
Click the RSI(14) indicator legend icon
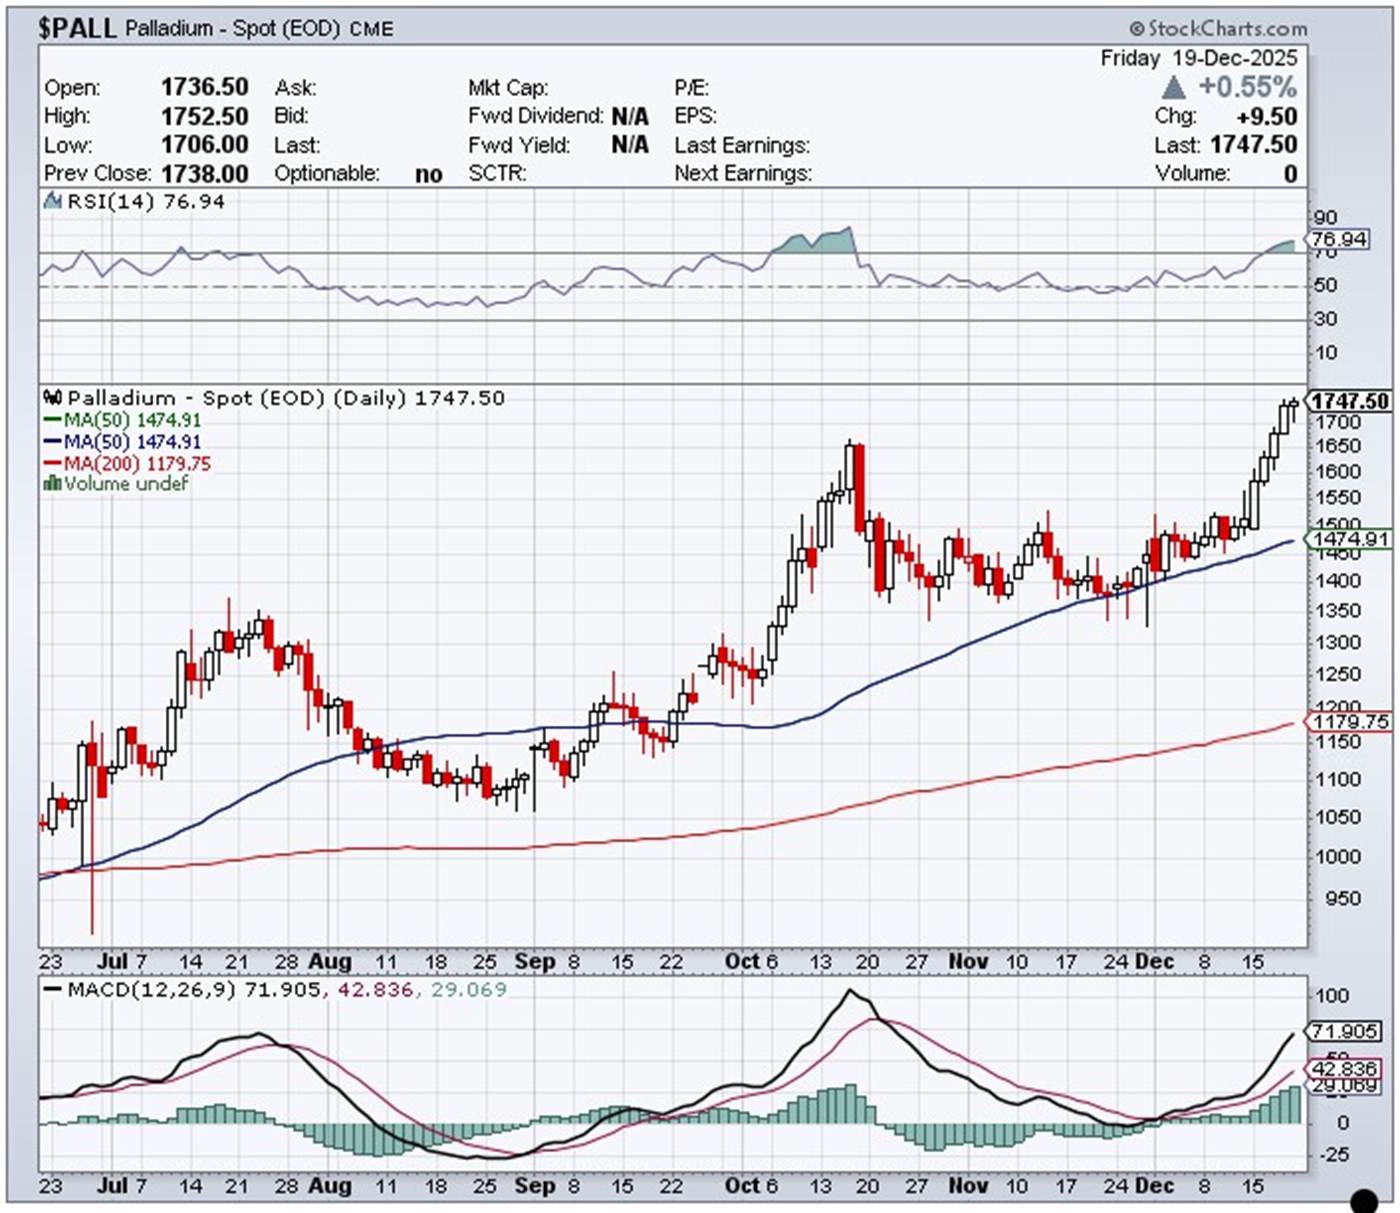click(53, 202)
